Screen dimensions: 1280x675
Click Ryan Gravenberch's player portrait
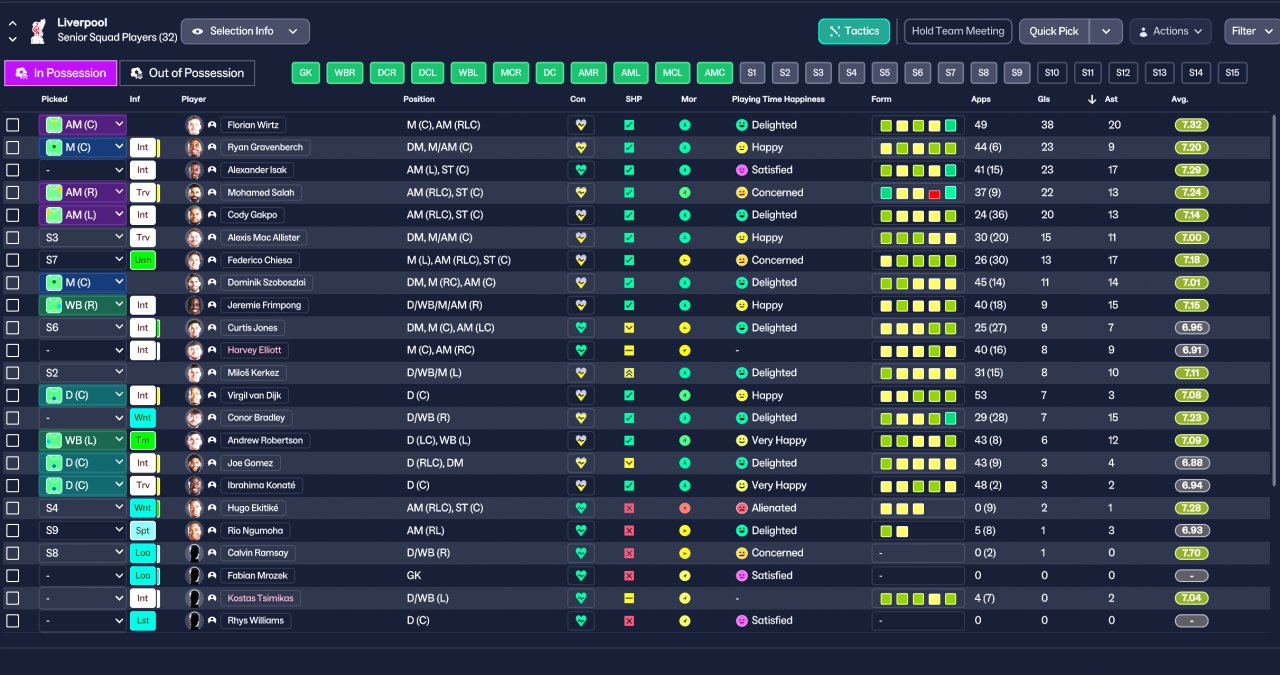click(194, 148)
